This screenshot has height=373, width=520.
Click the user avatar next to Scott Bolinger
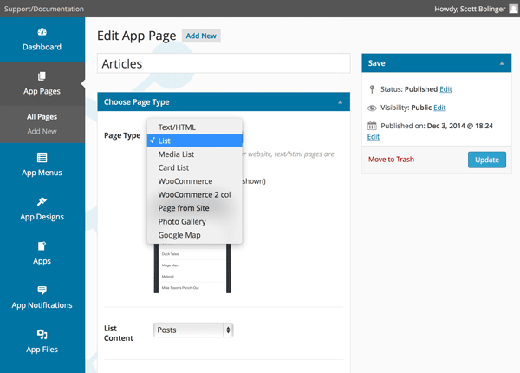[x=514, y=9]
